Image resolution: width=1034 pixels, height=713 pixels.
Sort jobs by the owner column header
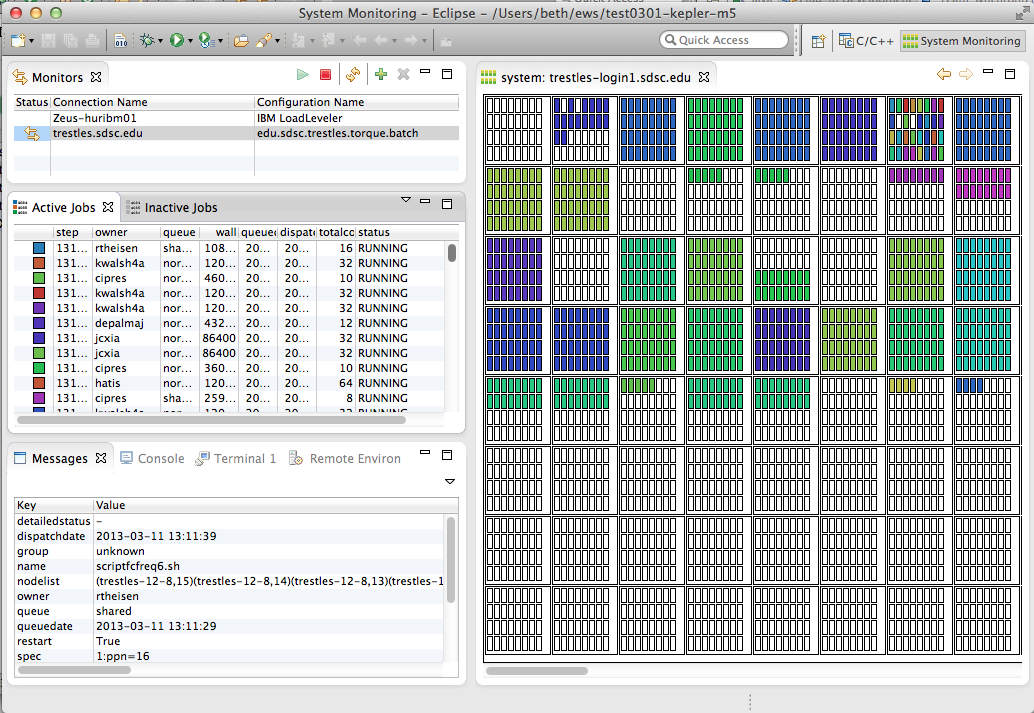pyautogui.click(x=127, y=232)
